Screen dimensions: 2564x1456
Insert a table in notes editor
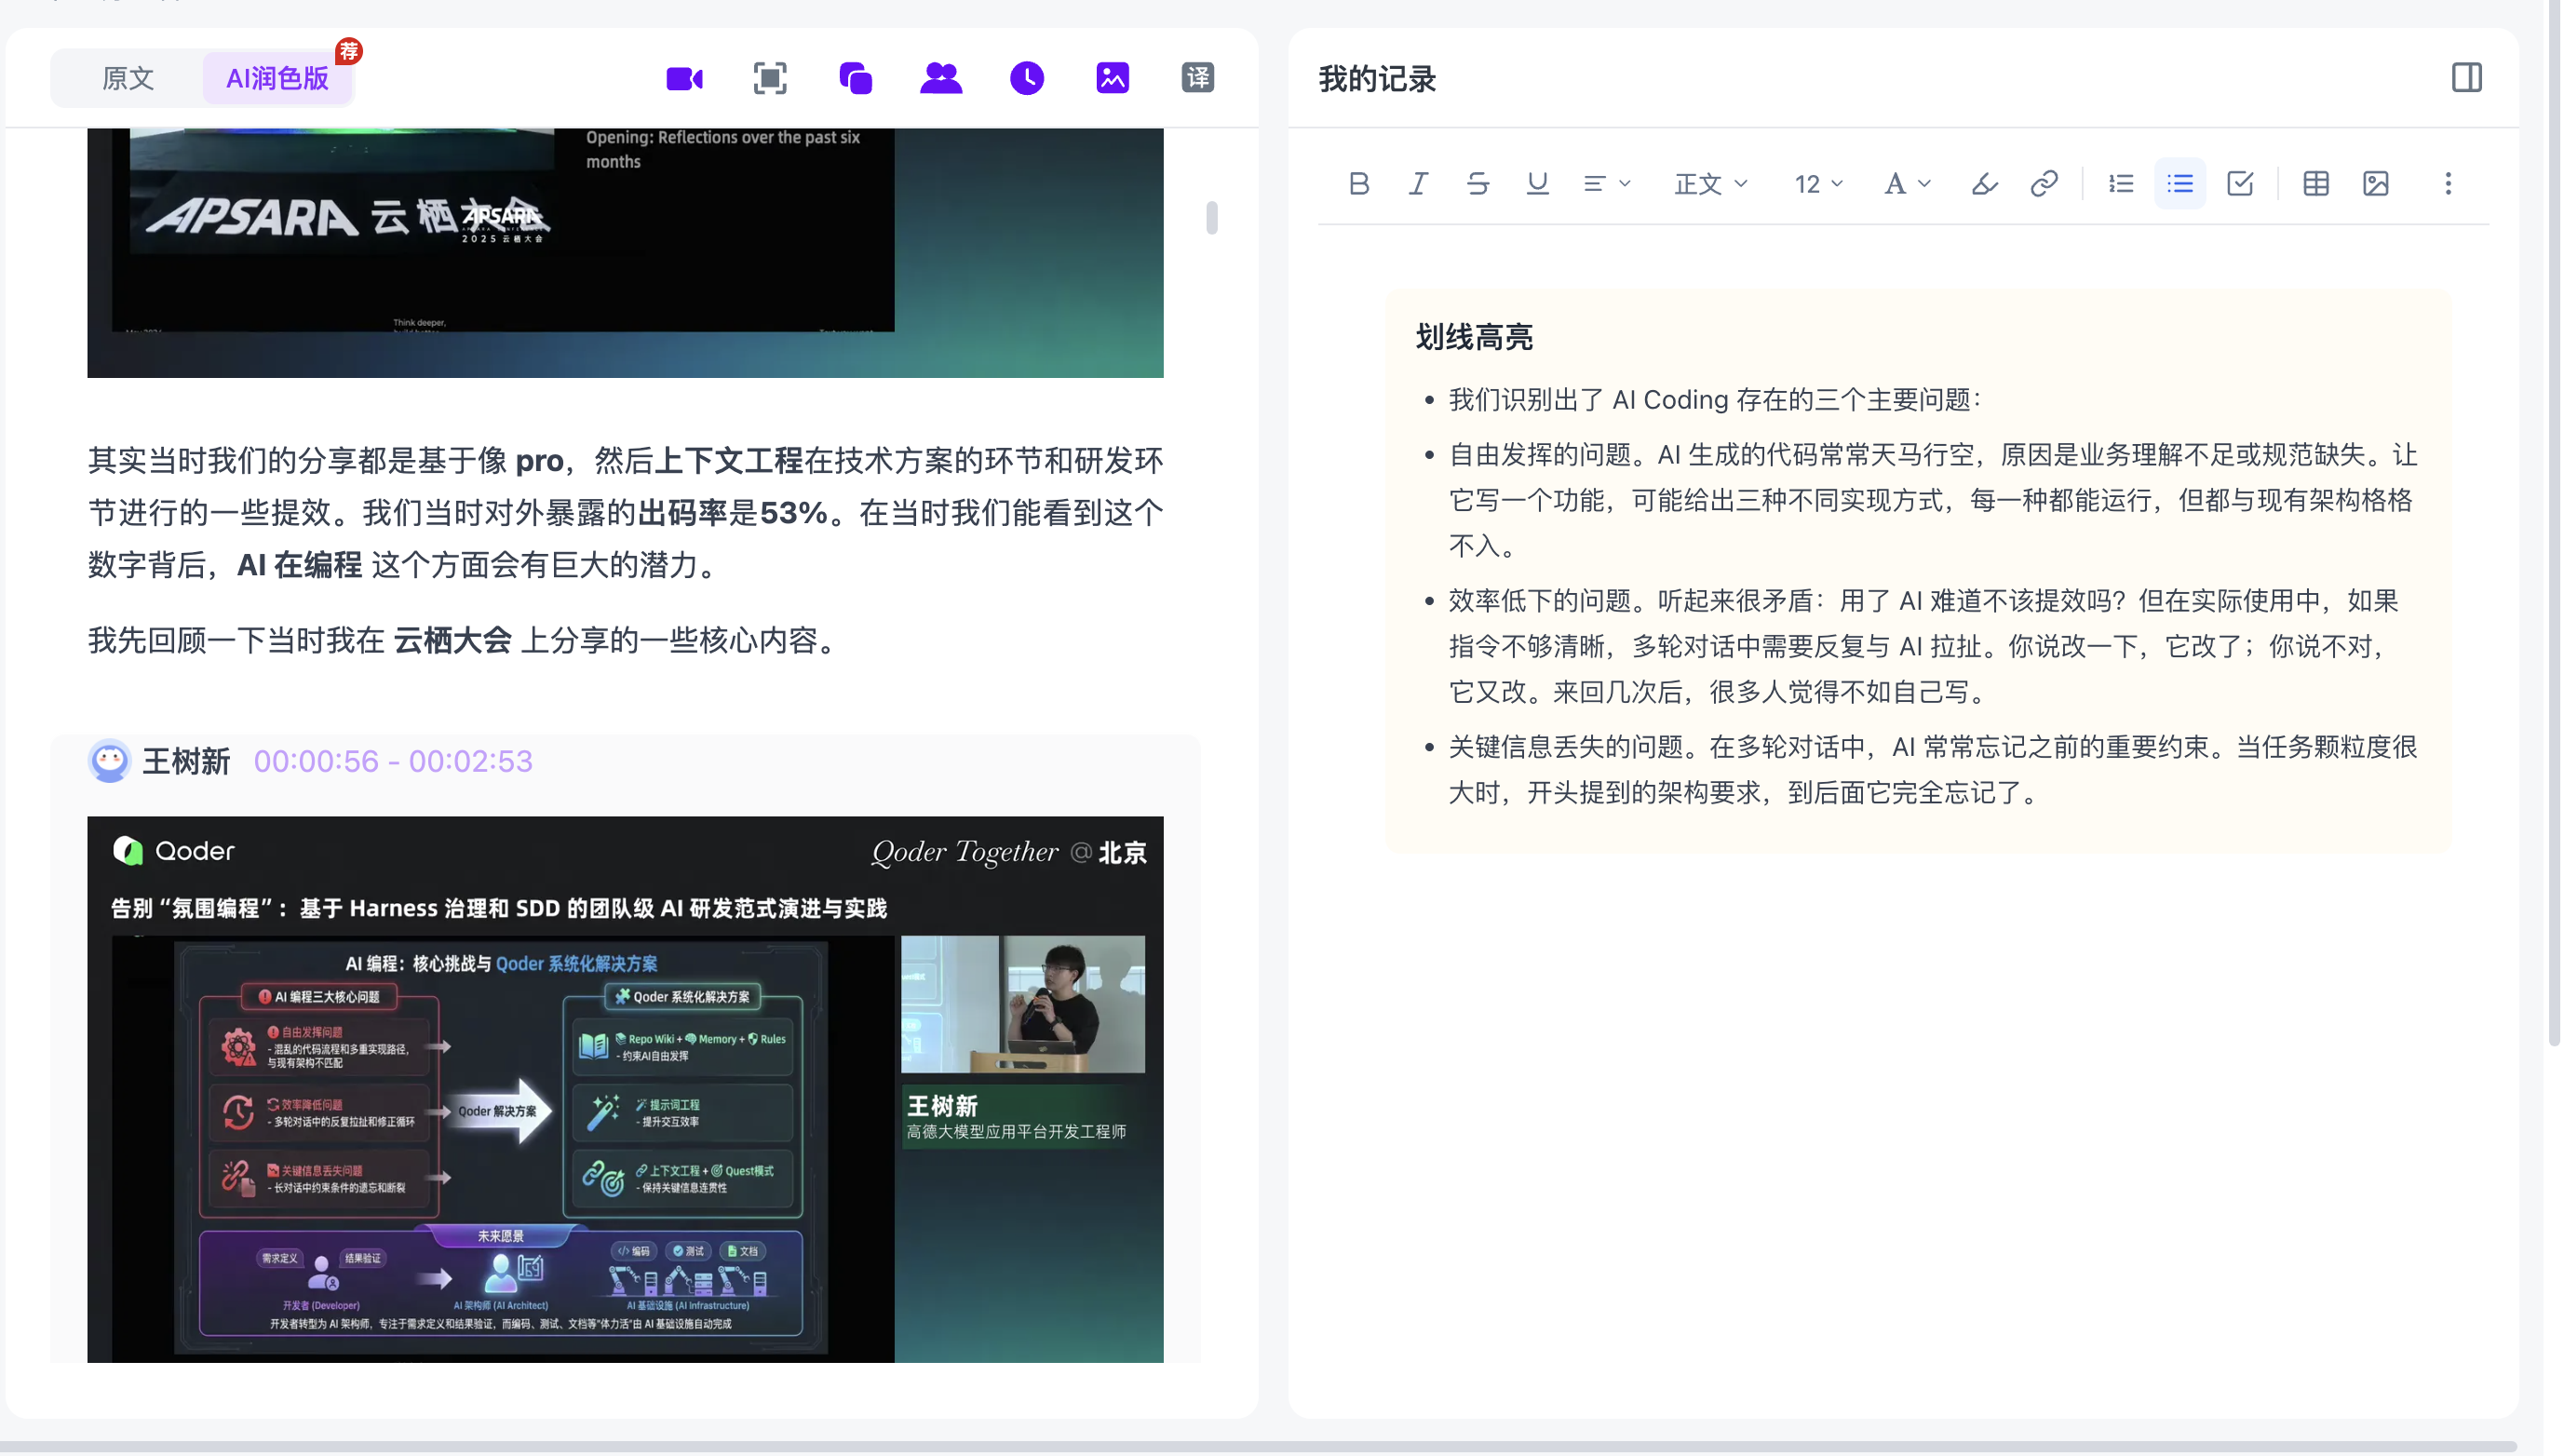coord(2316,183)
